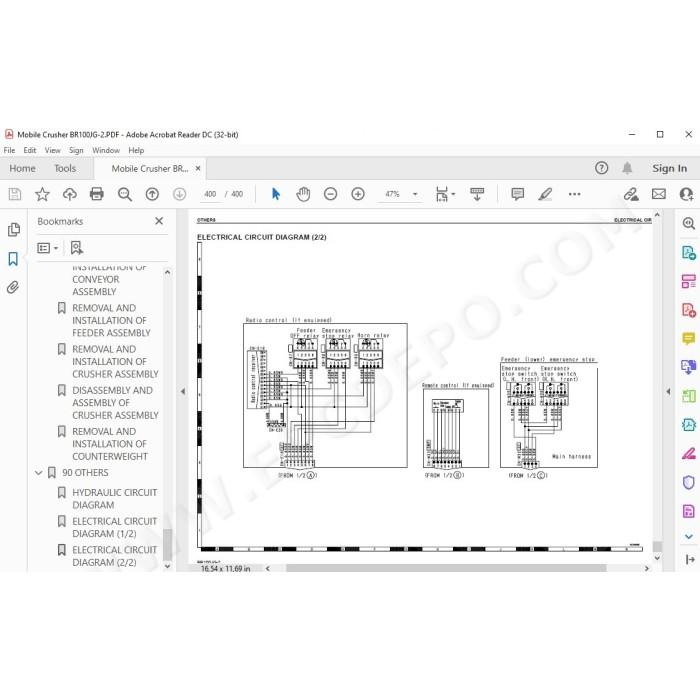Open the notifications bell

pyautogui.click(x=627, y=168)
